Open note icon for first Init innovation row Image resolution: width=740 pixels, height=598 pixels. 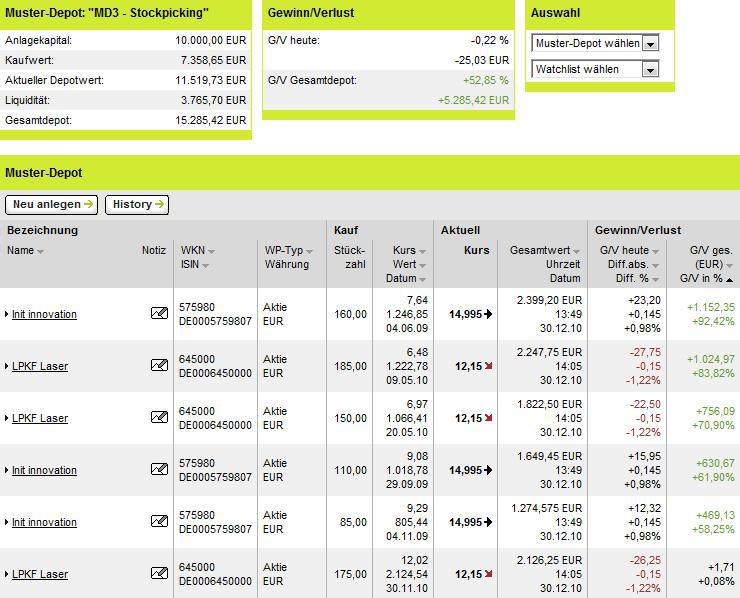pyautogui.click(x=159, y=313)
